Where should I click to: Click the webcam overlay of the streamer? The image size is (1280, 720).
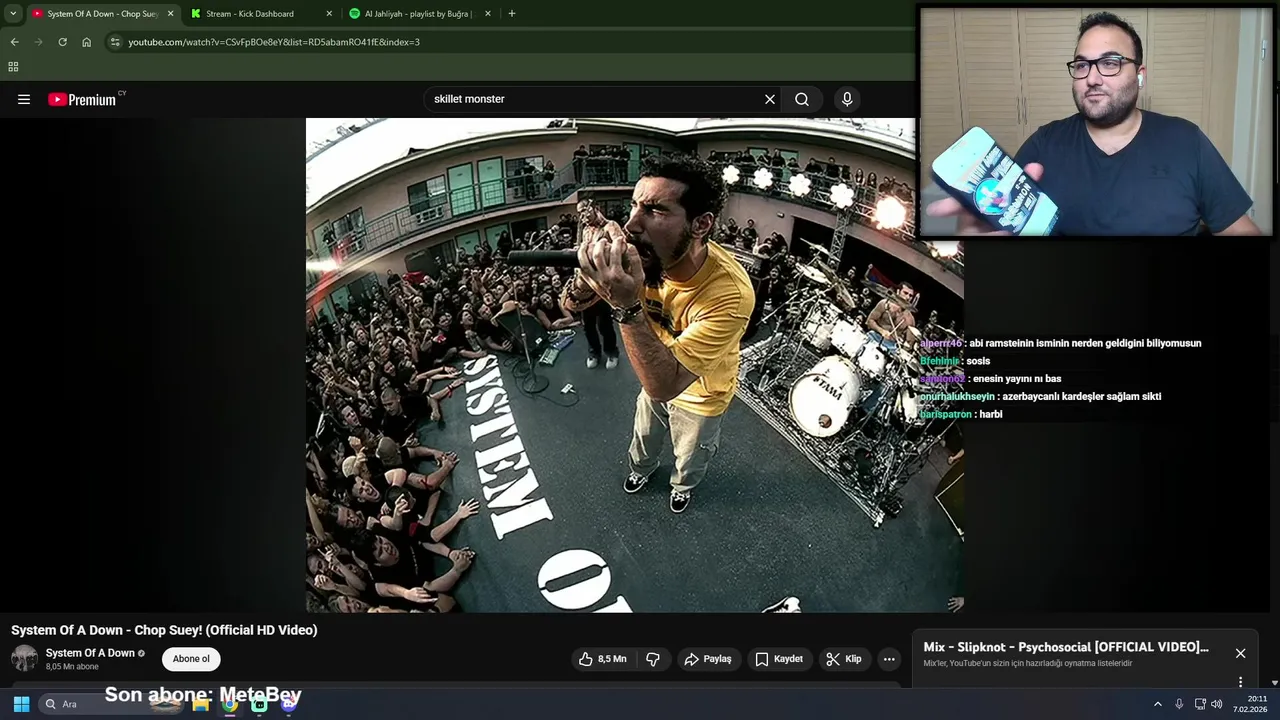pyautogui.click(x=1095, y=122)
